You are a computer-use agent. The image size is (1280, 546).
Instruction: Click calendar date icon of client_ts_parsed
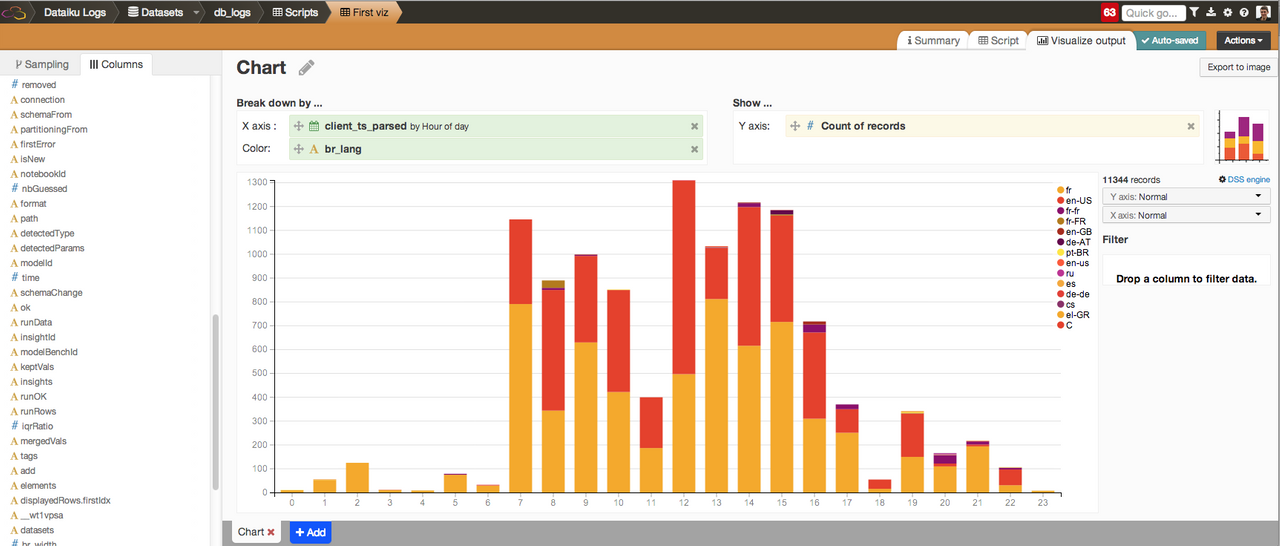point(314,126)
